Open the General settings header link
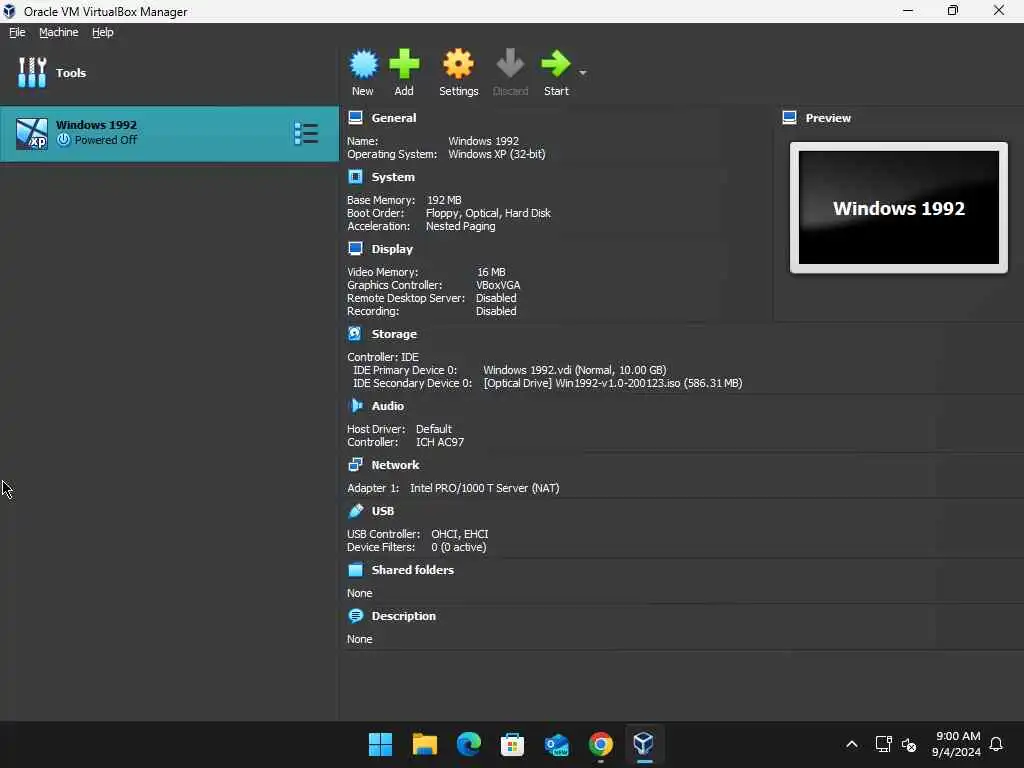 394,118
